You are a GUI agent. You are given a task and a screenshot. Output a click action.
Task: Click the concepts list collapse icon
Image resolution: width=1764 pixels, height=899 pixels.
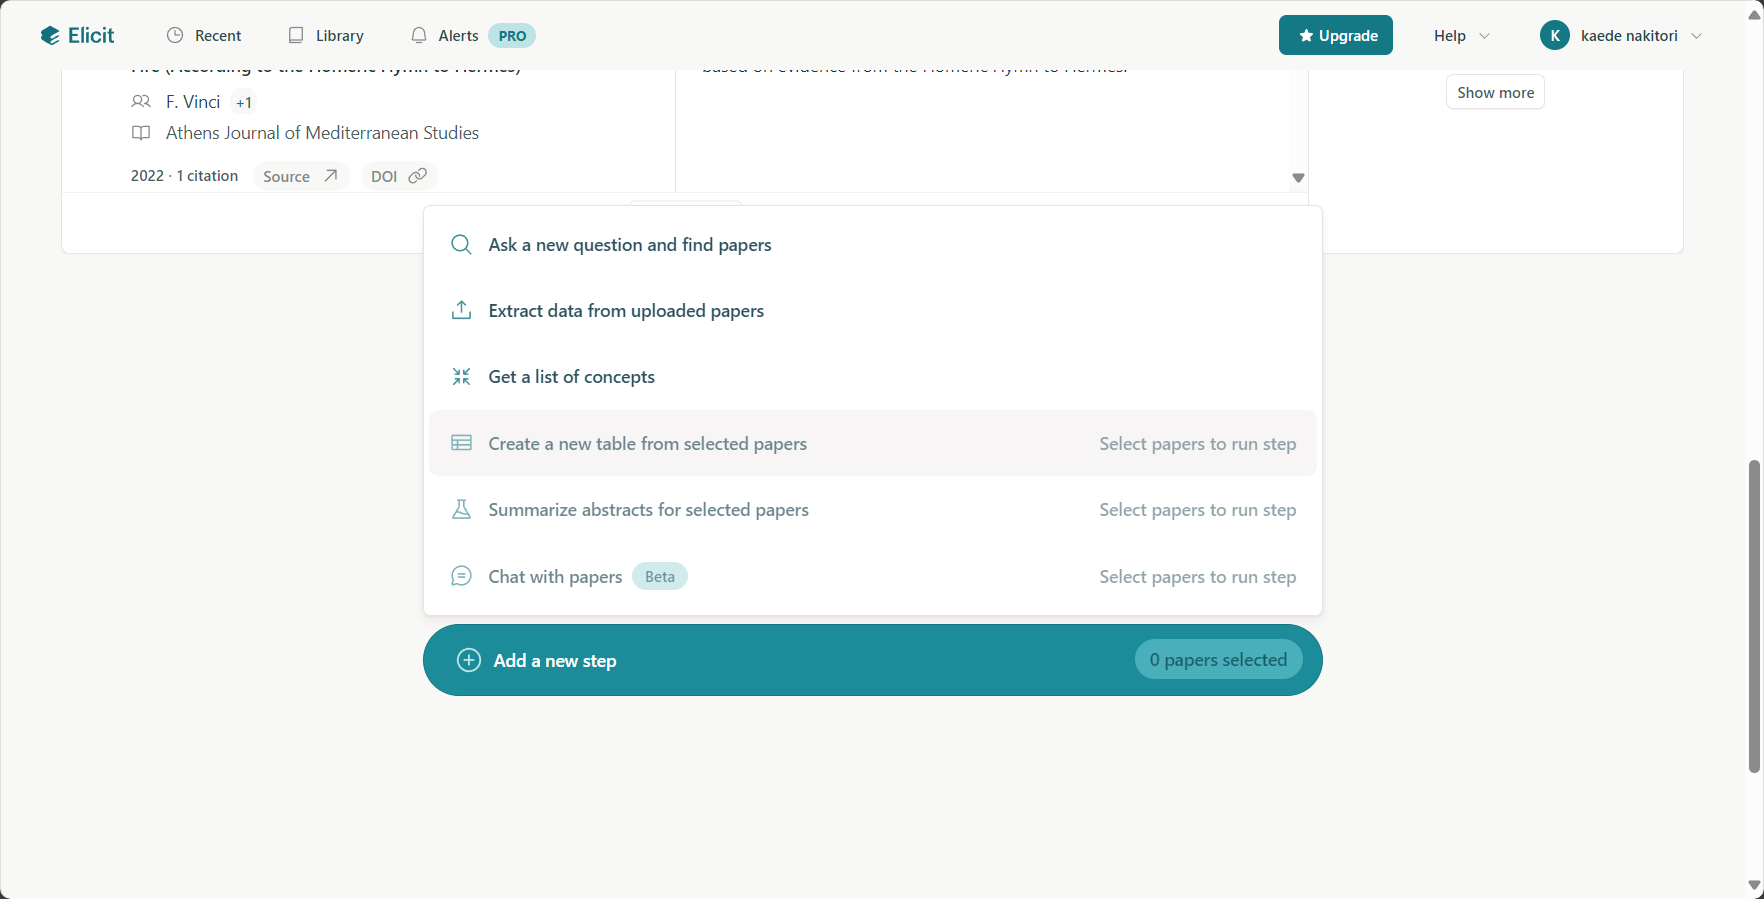(x=461, y=377)
